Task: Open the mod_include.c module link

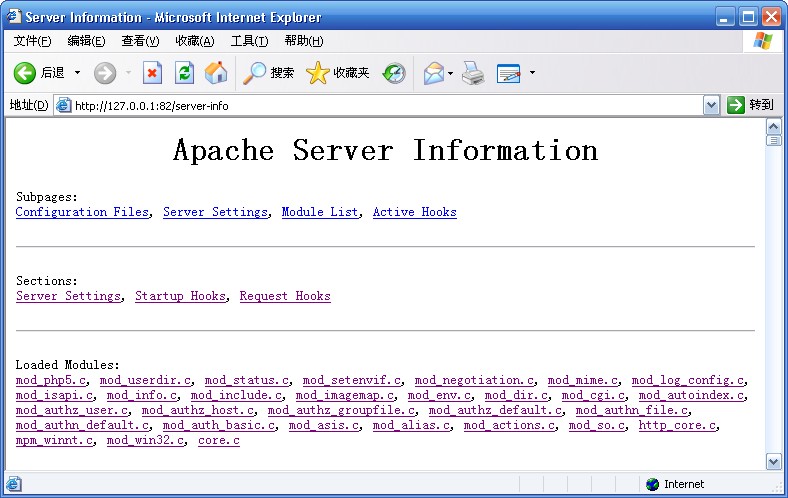Action: click(236, 395)
